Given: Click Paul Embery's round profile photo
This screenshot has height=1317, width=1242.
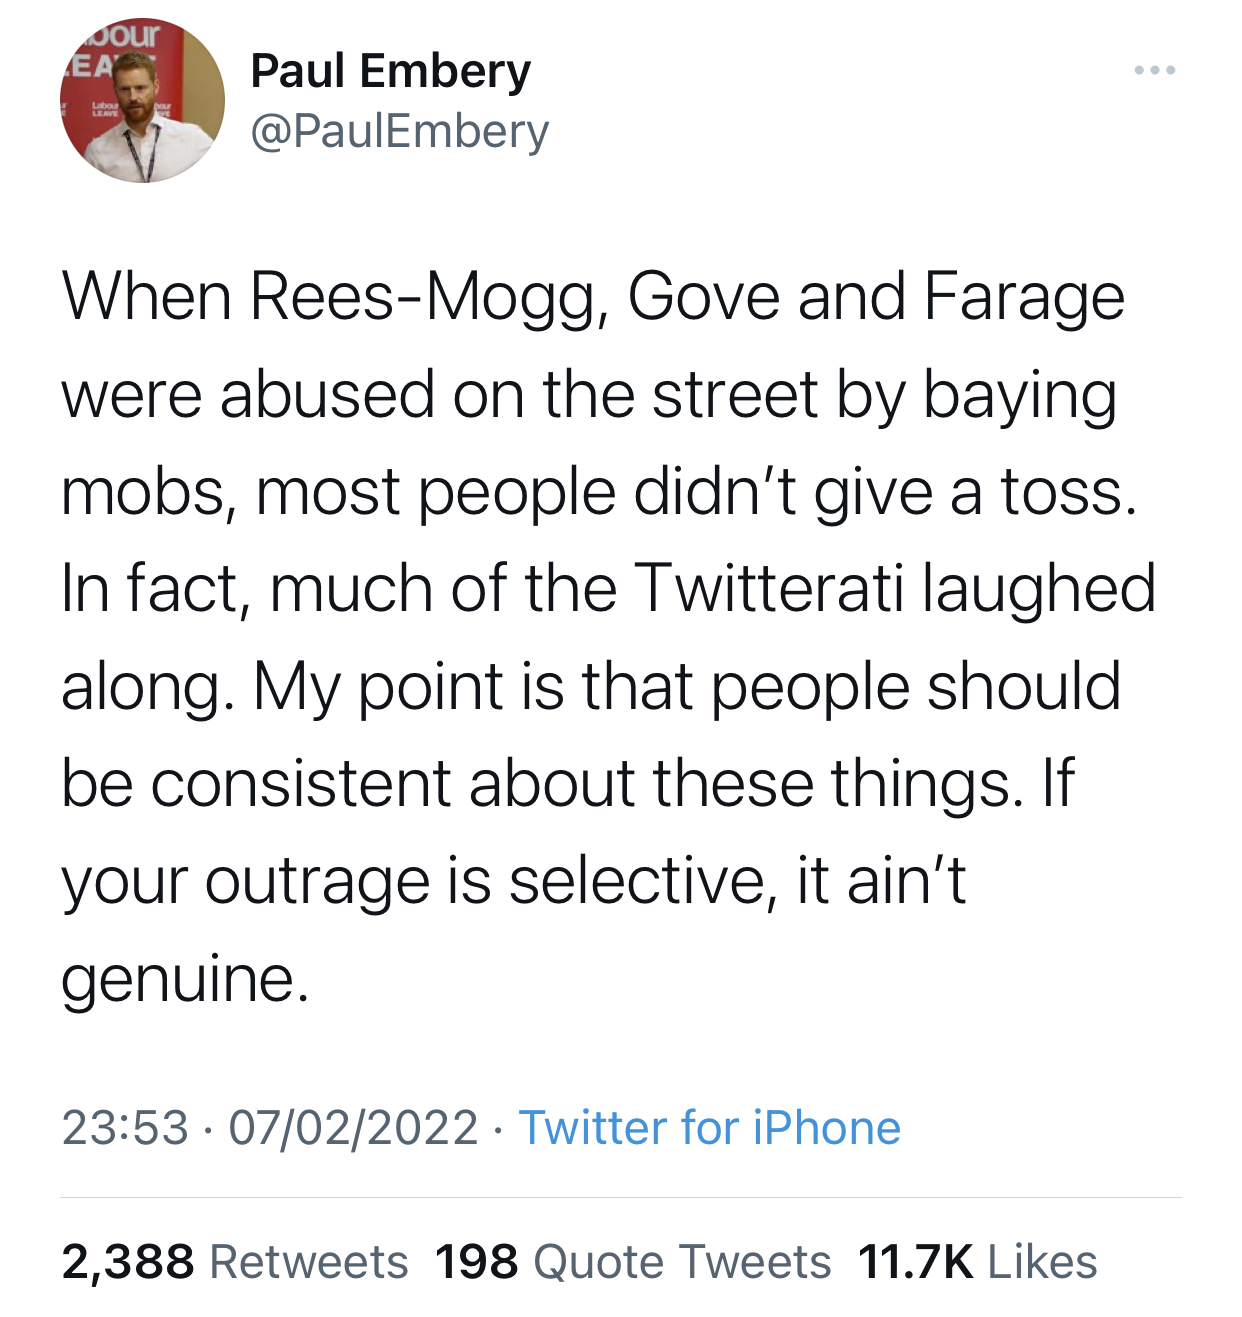Looking at the screenshot, I should tap(143, 101).
